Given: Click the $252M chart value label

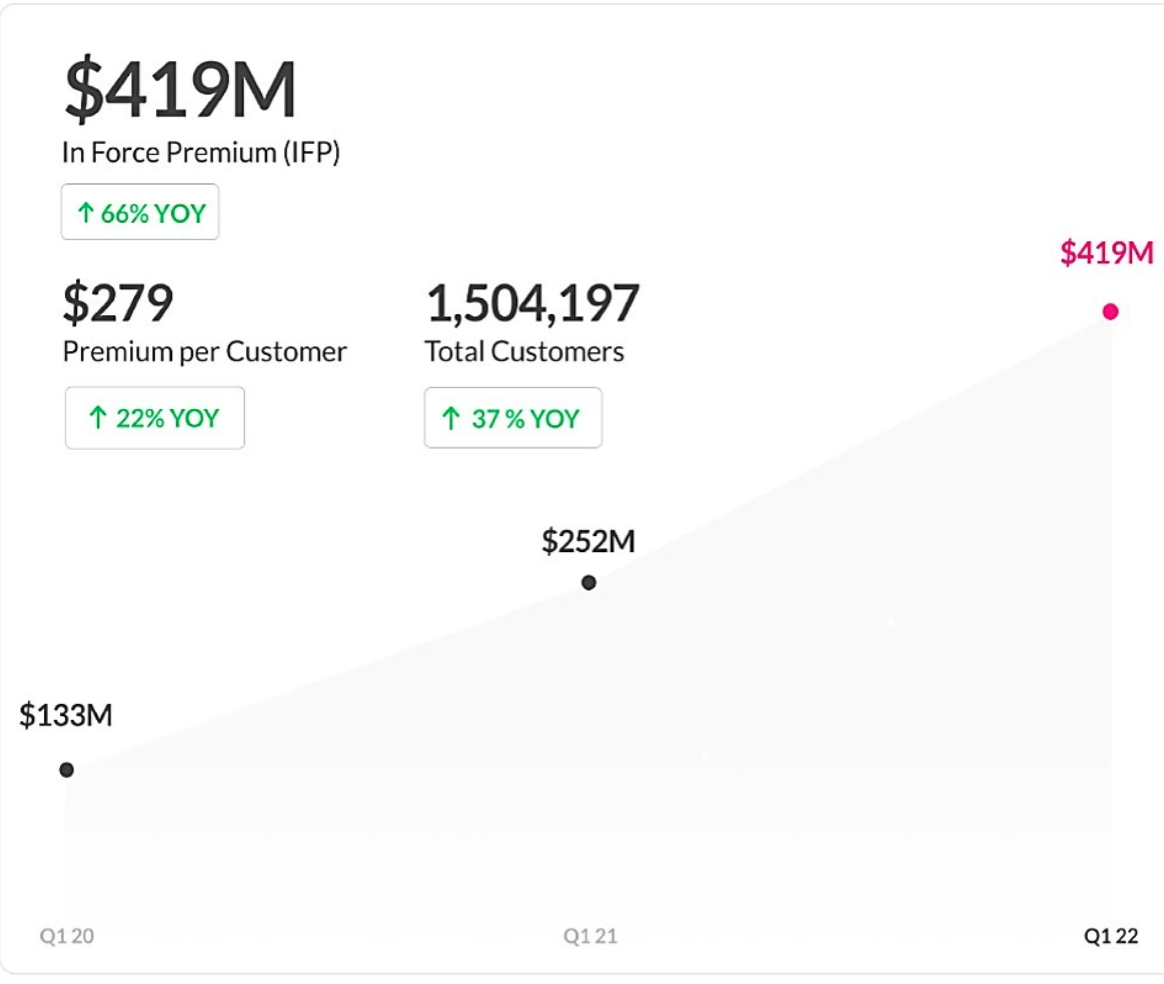Looking at the screenshot, I should [588, 541].
